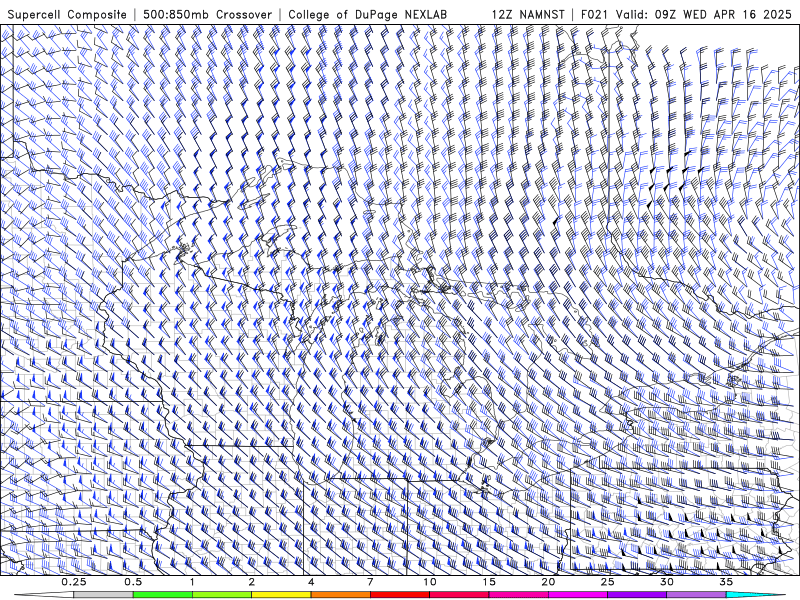The height and width of the screenshot is (600, 800).
Task: Click the 12Z NAMNST model run label
Action: point(528,14)
